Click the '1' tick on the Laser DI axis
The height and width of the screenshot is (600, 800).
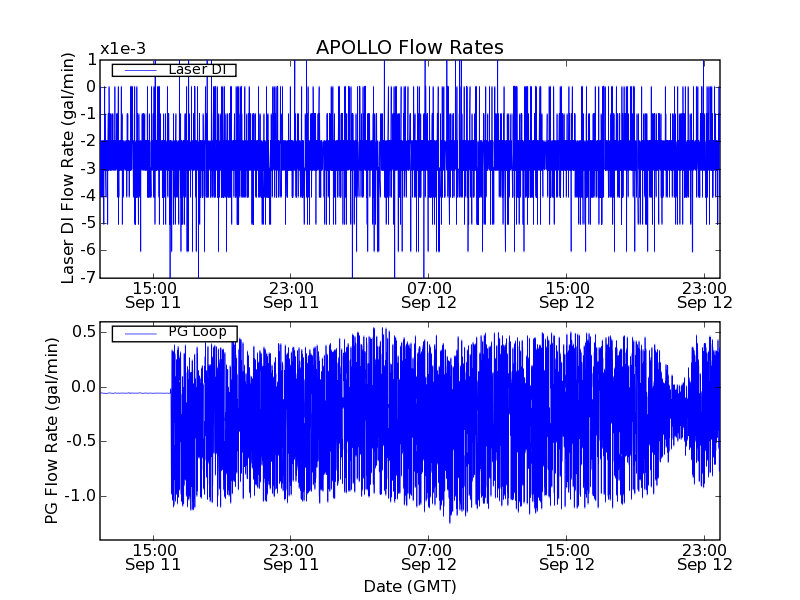pyautogui.click(x=91, y=60)
